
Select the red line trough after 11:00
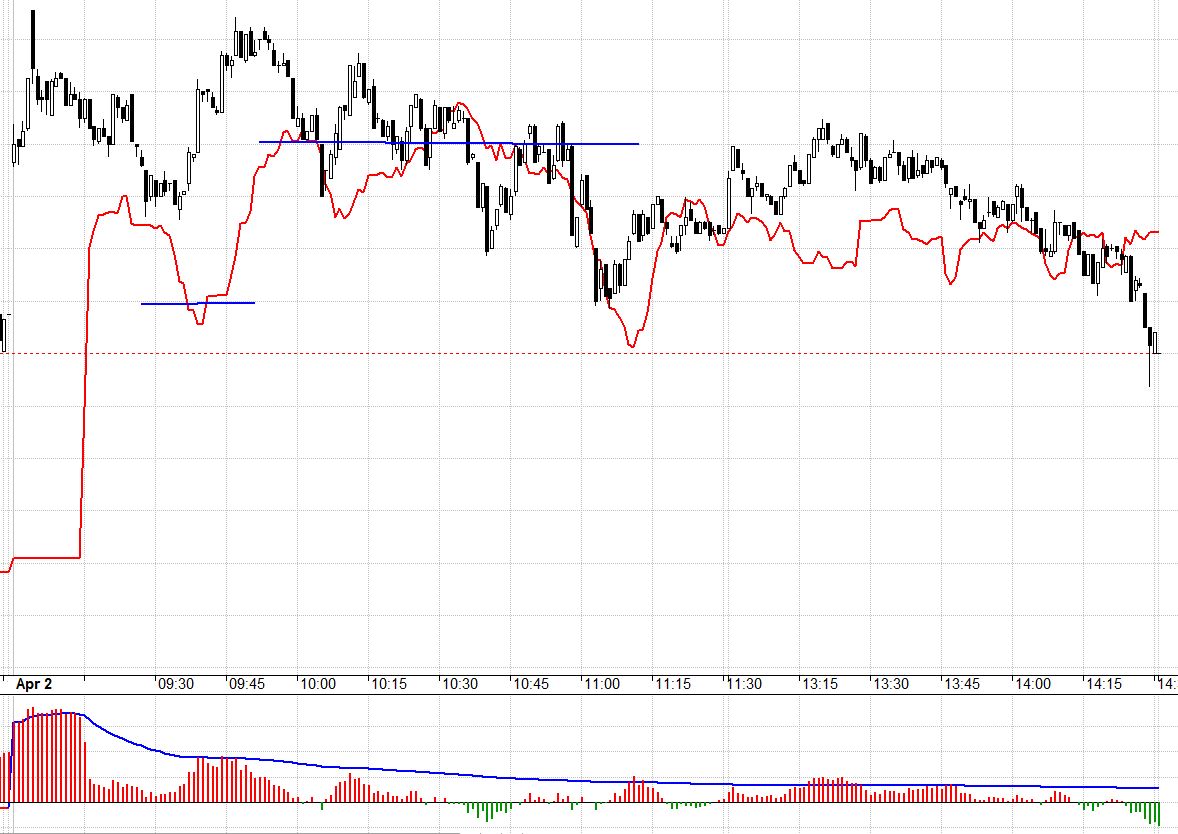click(631, 345)
